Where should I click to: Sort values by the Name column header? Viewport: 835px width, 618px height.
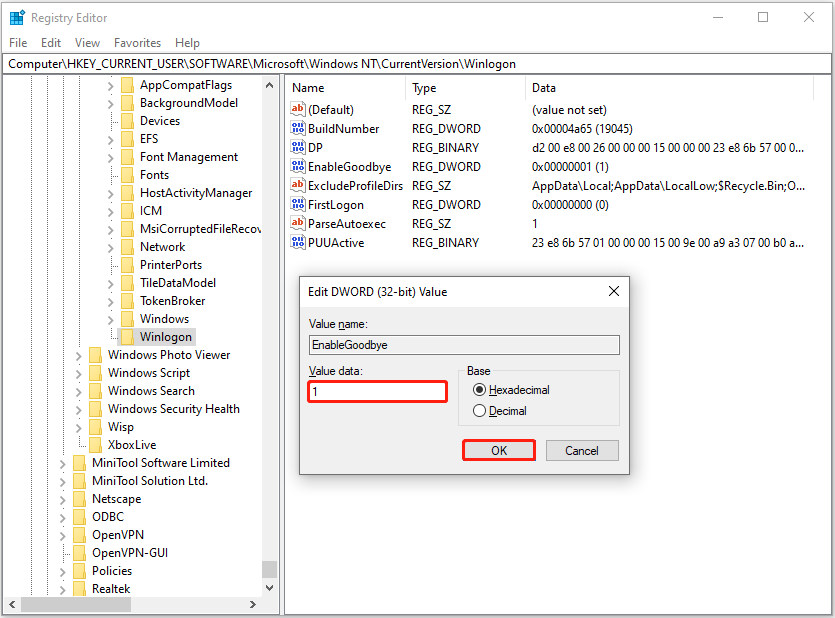click(x=347, y=88)
